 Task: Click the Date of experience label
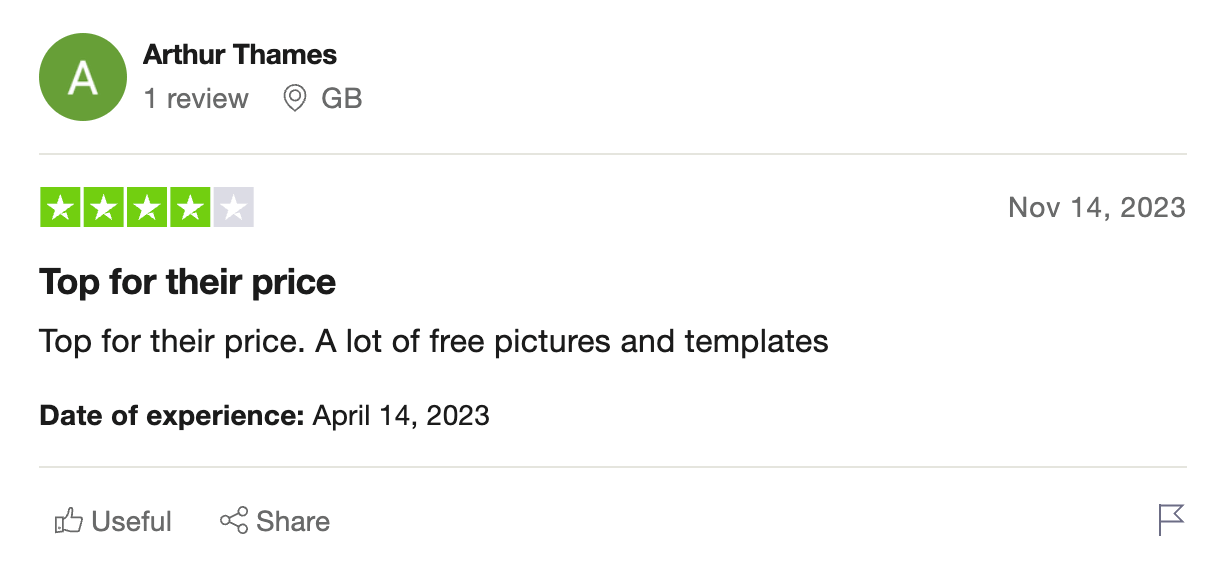click(x=172, y=414)
